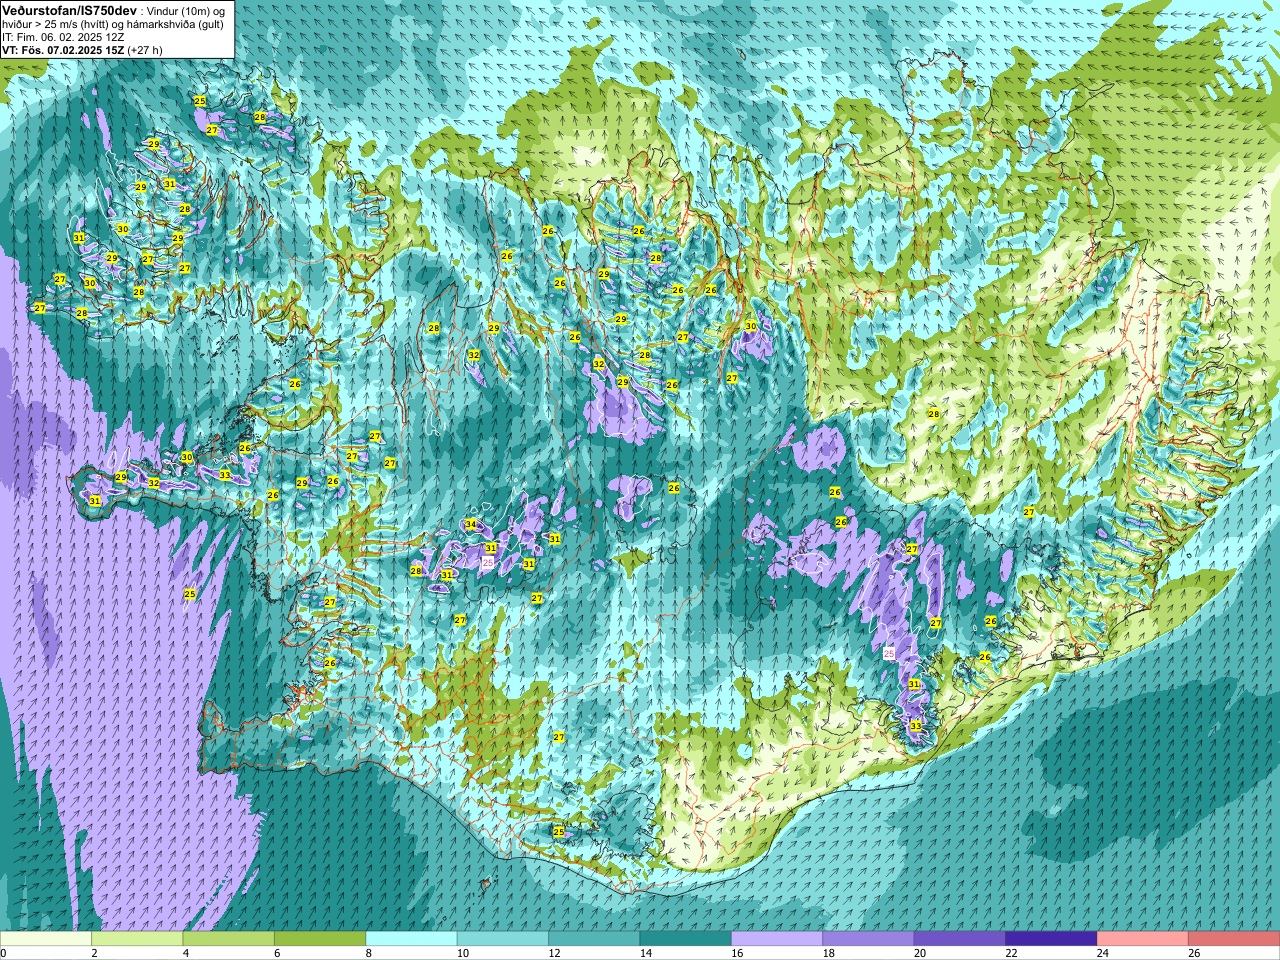Viewport: 1280px width, 960px height.
Task: Click the legend tick label "8"
Action: click(x=368, y=953)
